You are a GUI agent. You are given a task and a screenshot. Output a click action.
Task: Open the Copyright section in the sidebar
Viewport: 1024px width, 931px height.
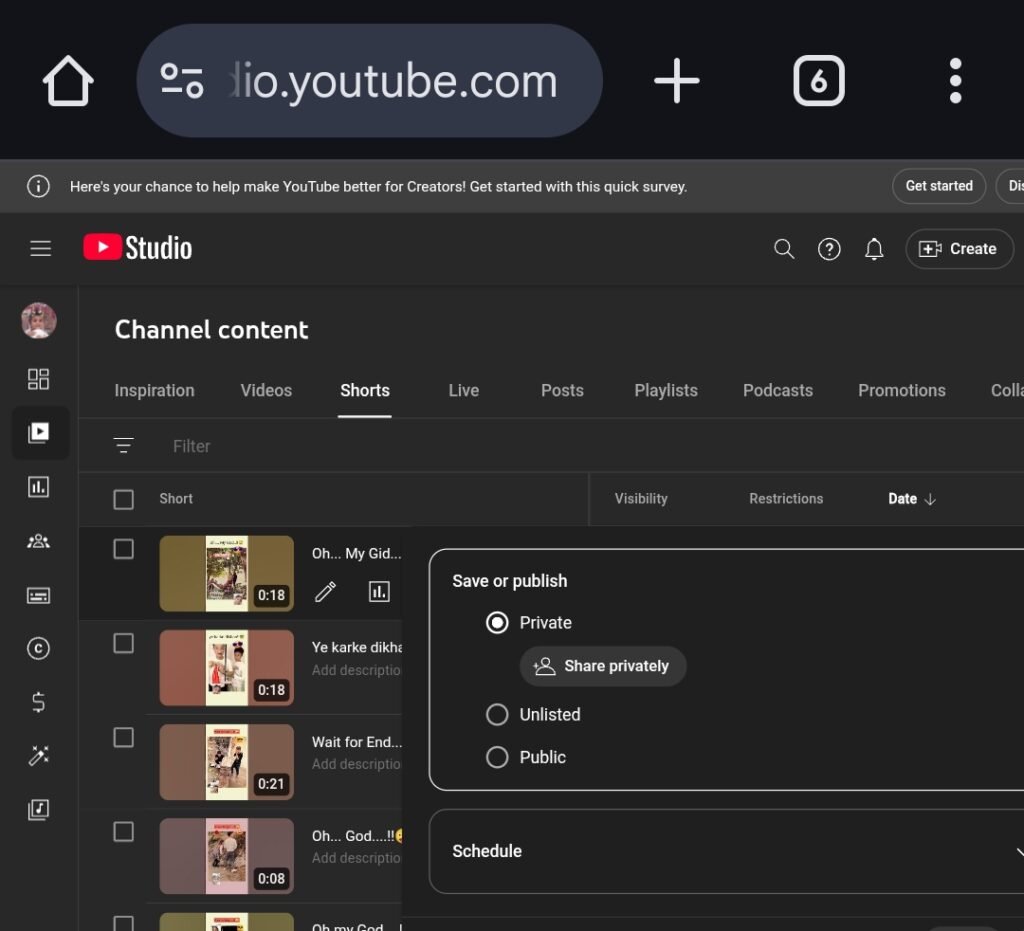pos(40,648)
